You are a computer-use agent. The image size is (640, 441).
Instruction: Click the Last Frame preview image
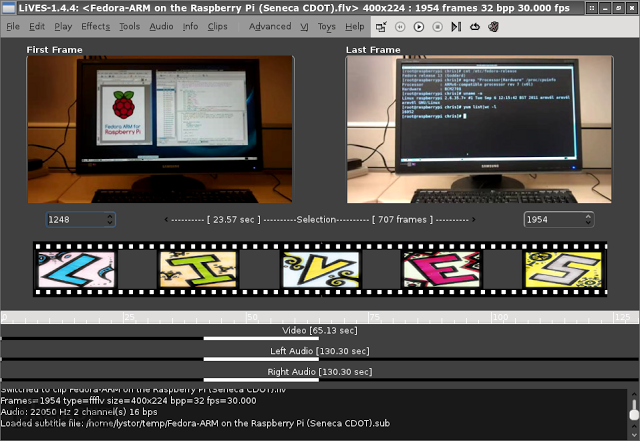click(479, 129)
